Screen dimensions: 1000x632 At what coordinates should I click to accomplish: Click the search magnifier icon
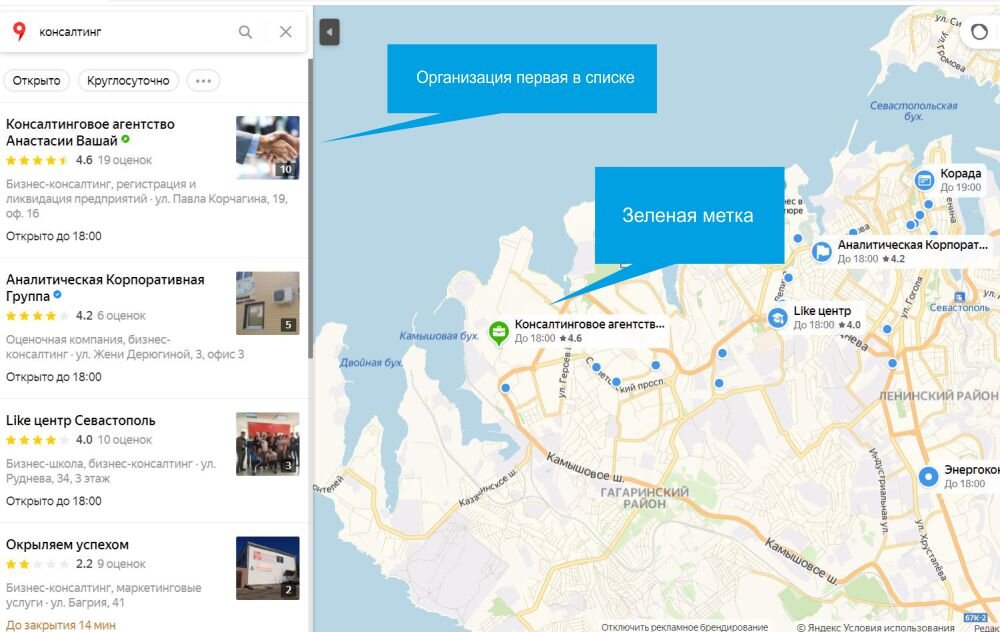coord(245,32)
